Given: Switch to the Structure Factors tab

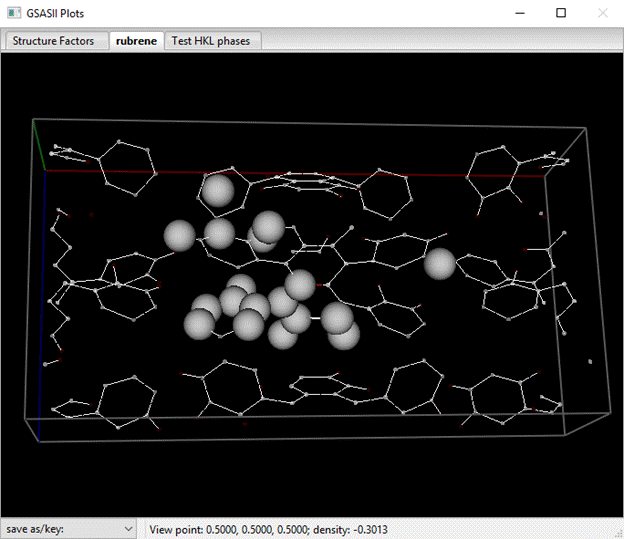Looking at the screenshot, I should pyautogui.click(x=53, y=41).
